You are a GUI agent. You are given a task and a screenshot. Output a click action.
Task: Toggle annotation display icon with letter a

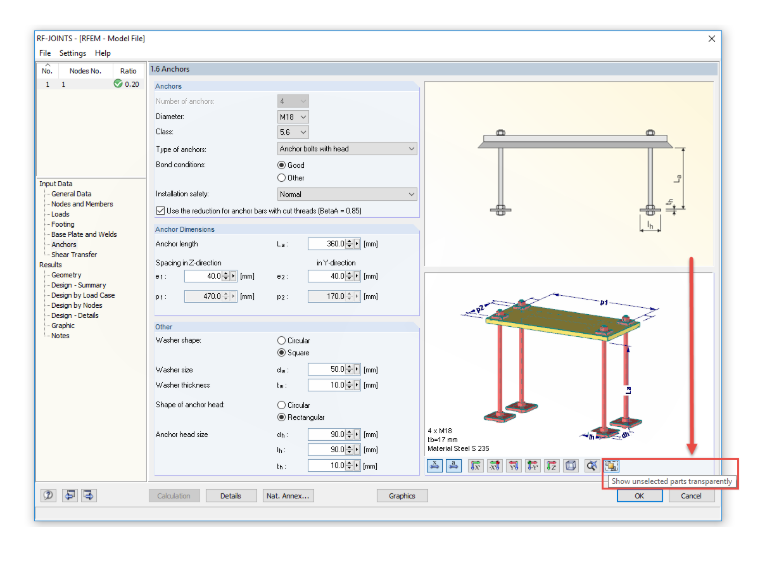click(x=454, y=466)
